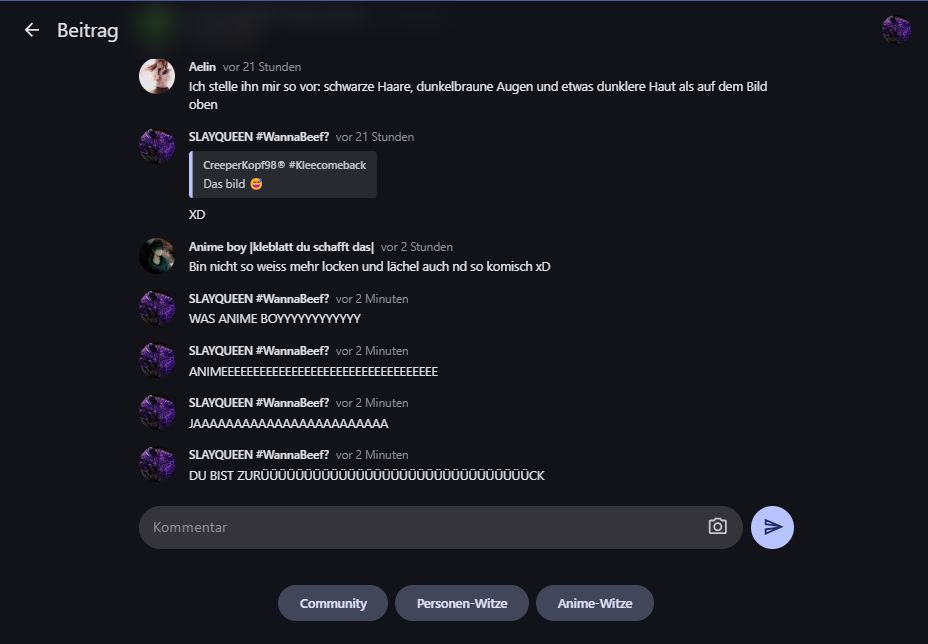Open the camera attachment icon
The image size is (928, 644).
[x=717, y=527]
